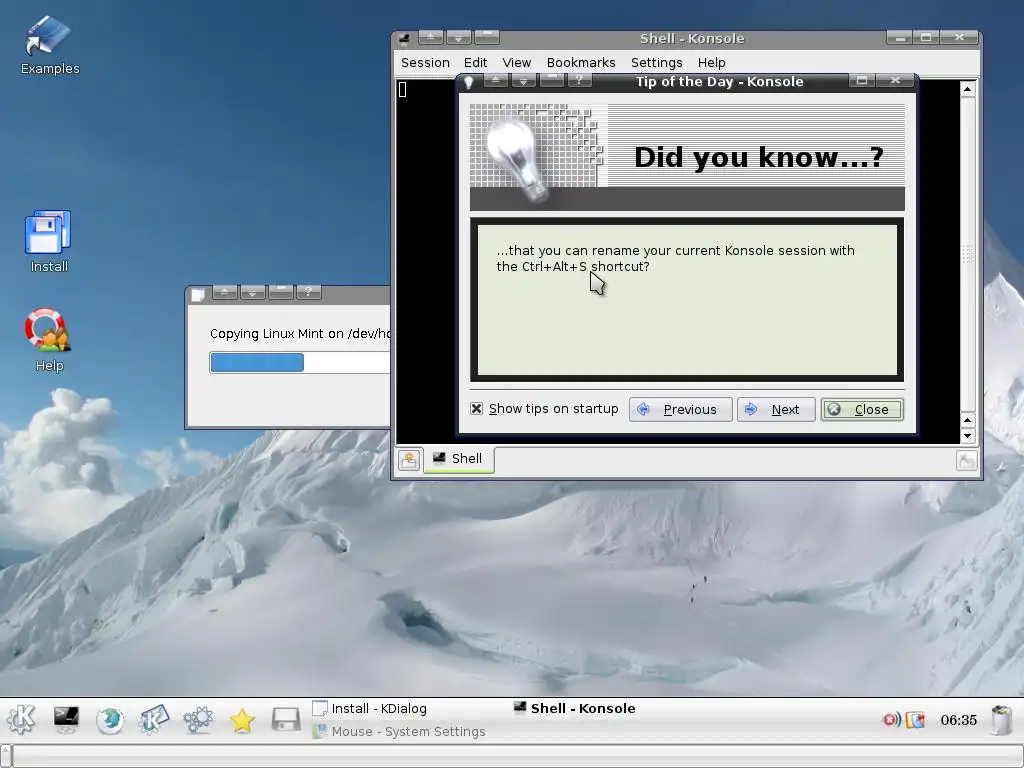
Task: Open the gear system settings icon
Action: point(198,720)
